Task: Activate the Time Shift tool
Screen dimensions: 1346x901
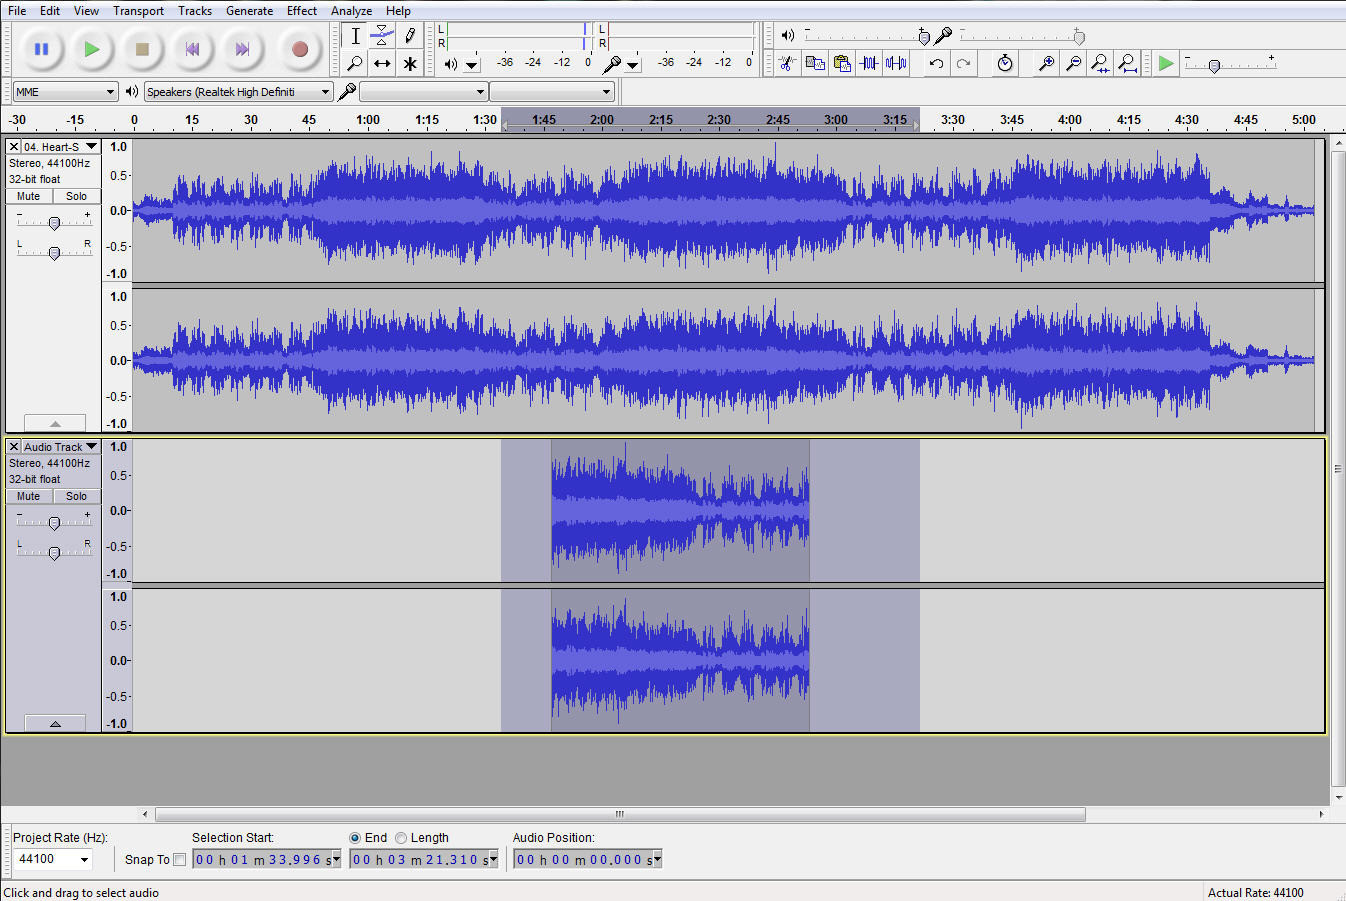Action: [382, 64]
